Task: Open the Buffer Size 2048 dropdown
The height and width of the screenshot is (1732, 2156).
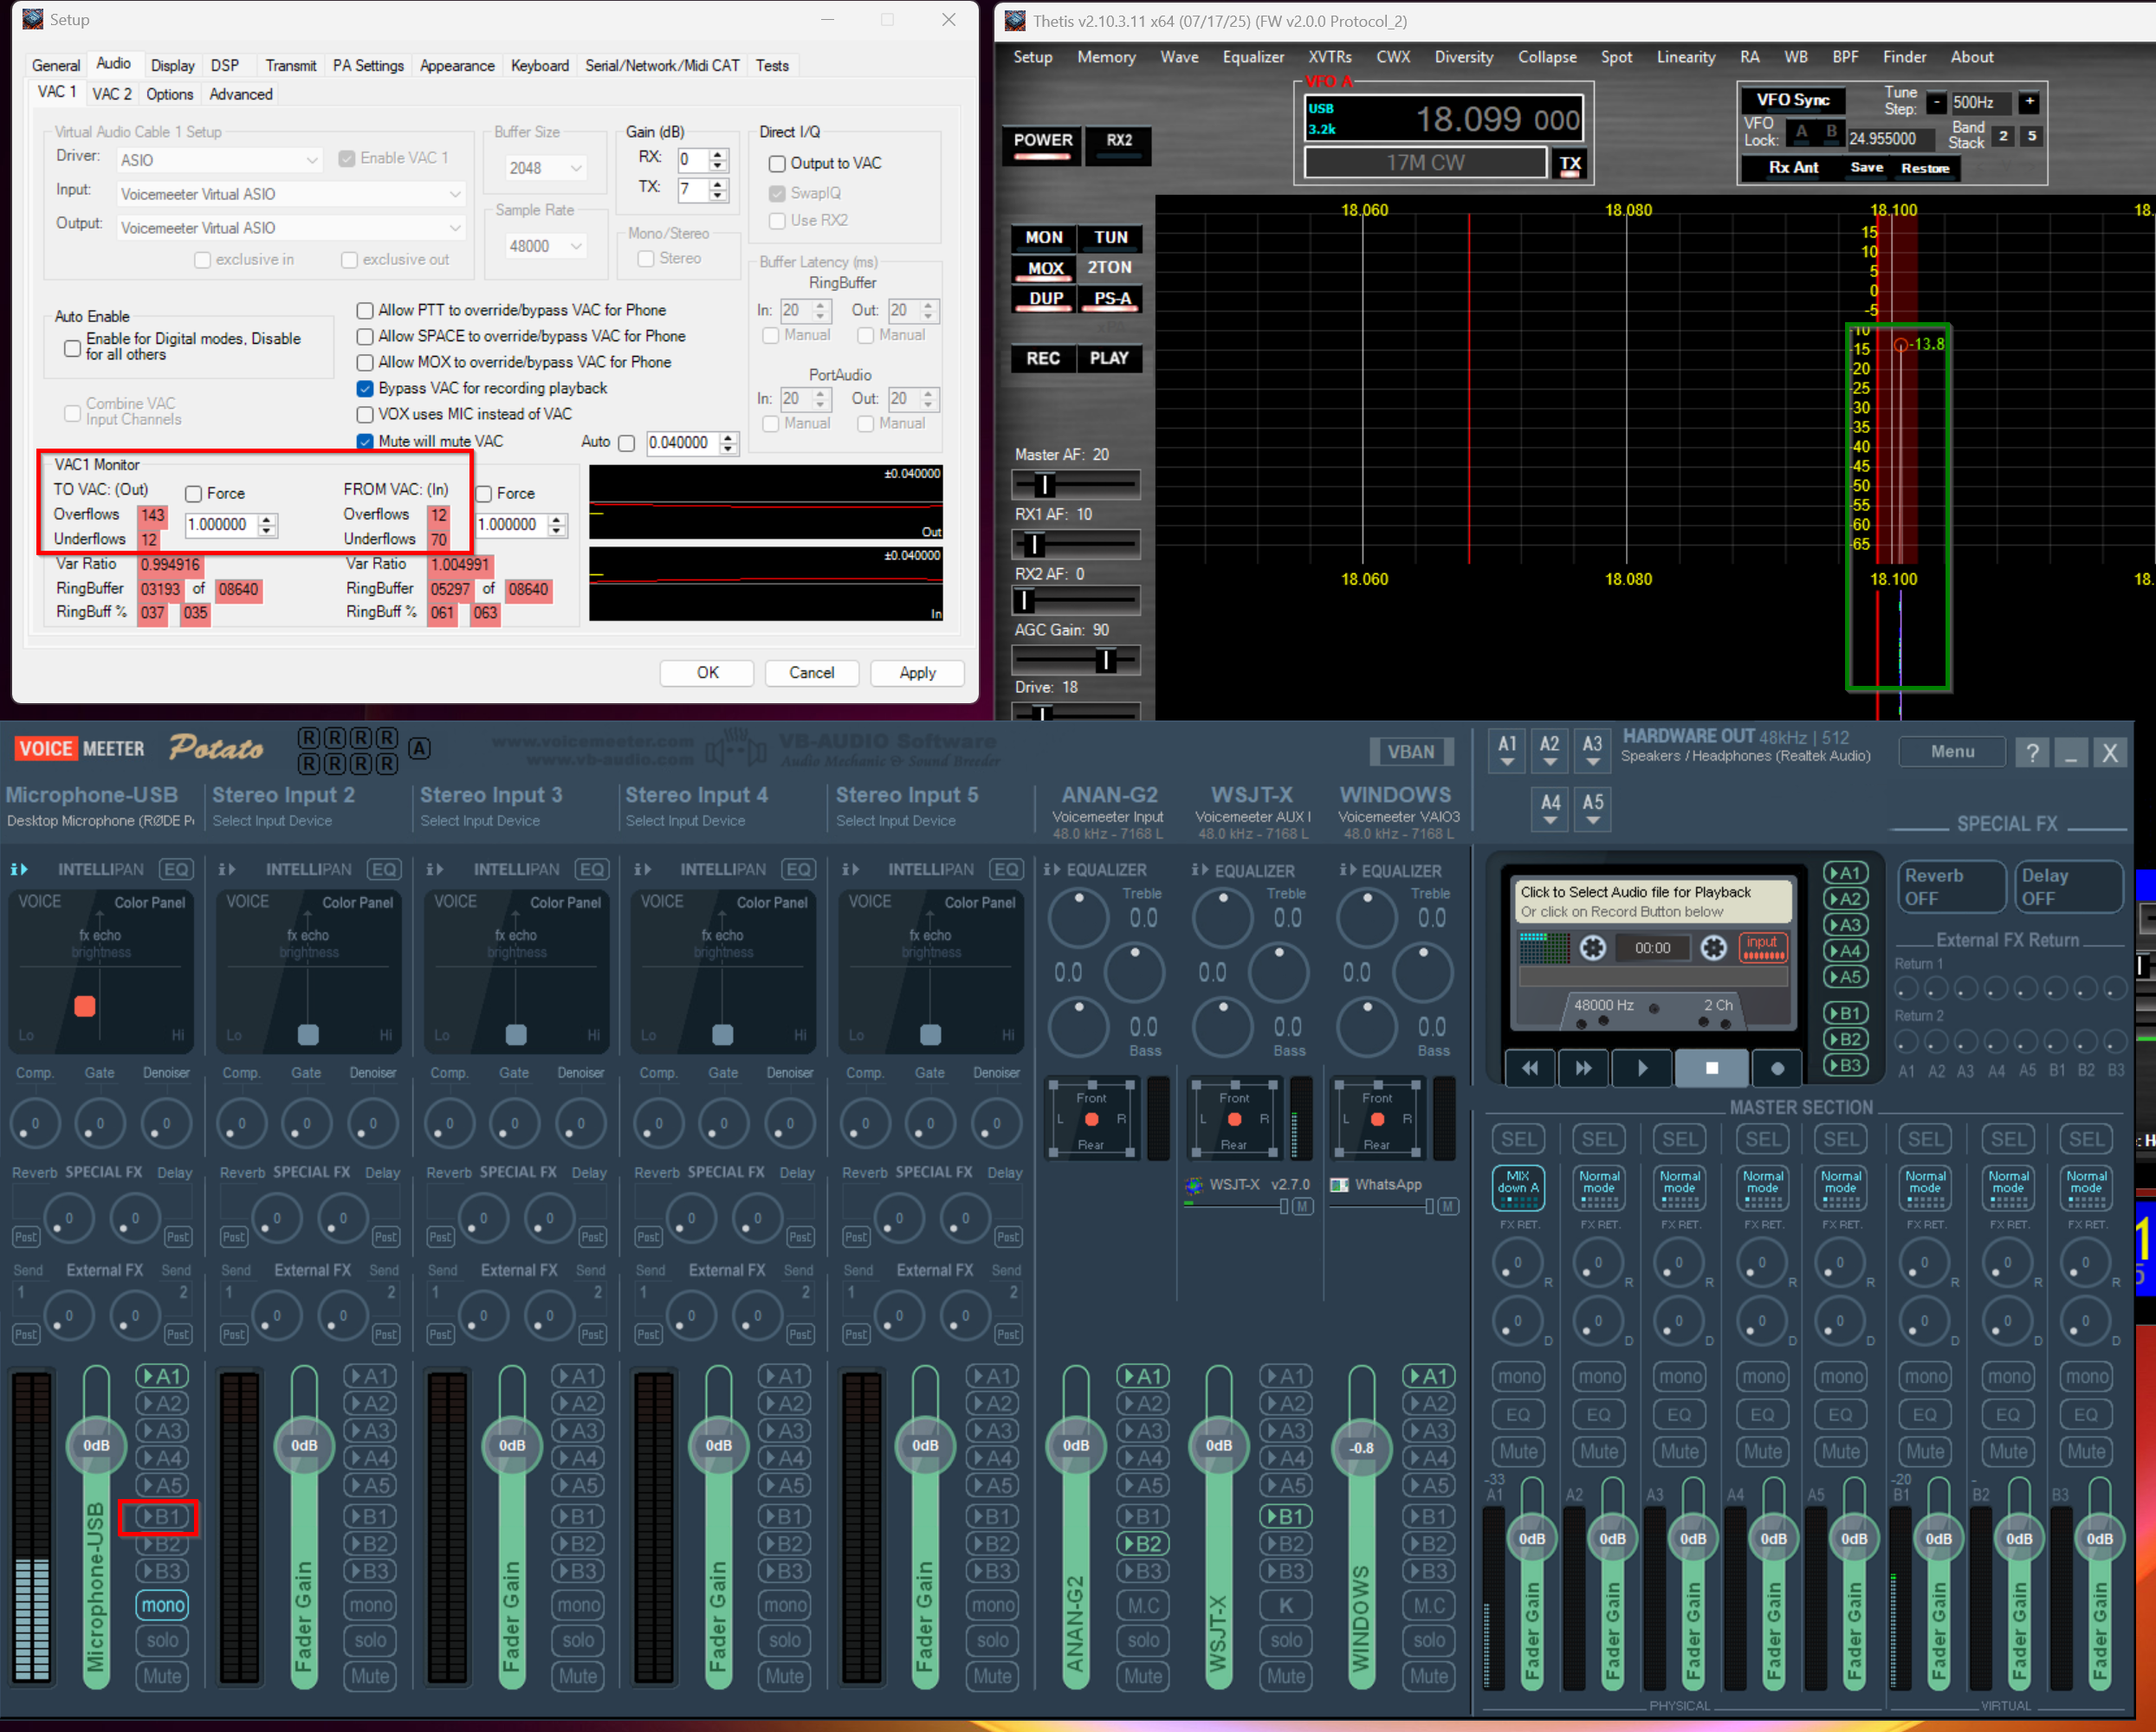Action: pyautogui.click(x=546, y=168)
